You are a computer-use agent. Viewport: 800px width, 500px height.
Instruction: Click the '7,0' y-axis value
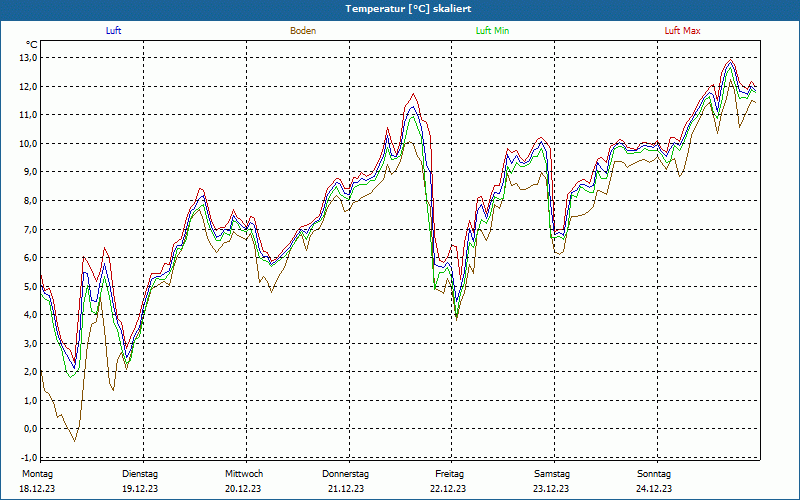click(31, 229)
